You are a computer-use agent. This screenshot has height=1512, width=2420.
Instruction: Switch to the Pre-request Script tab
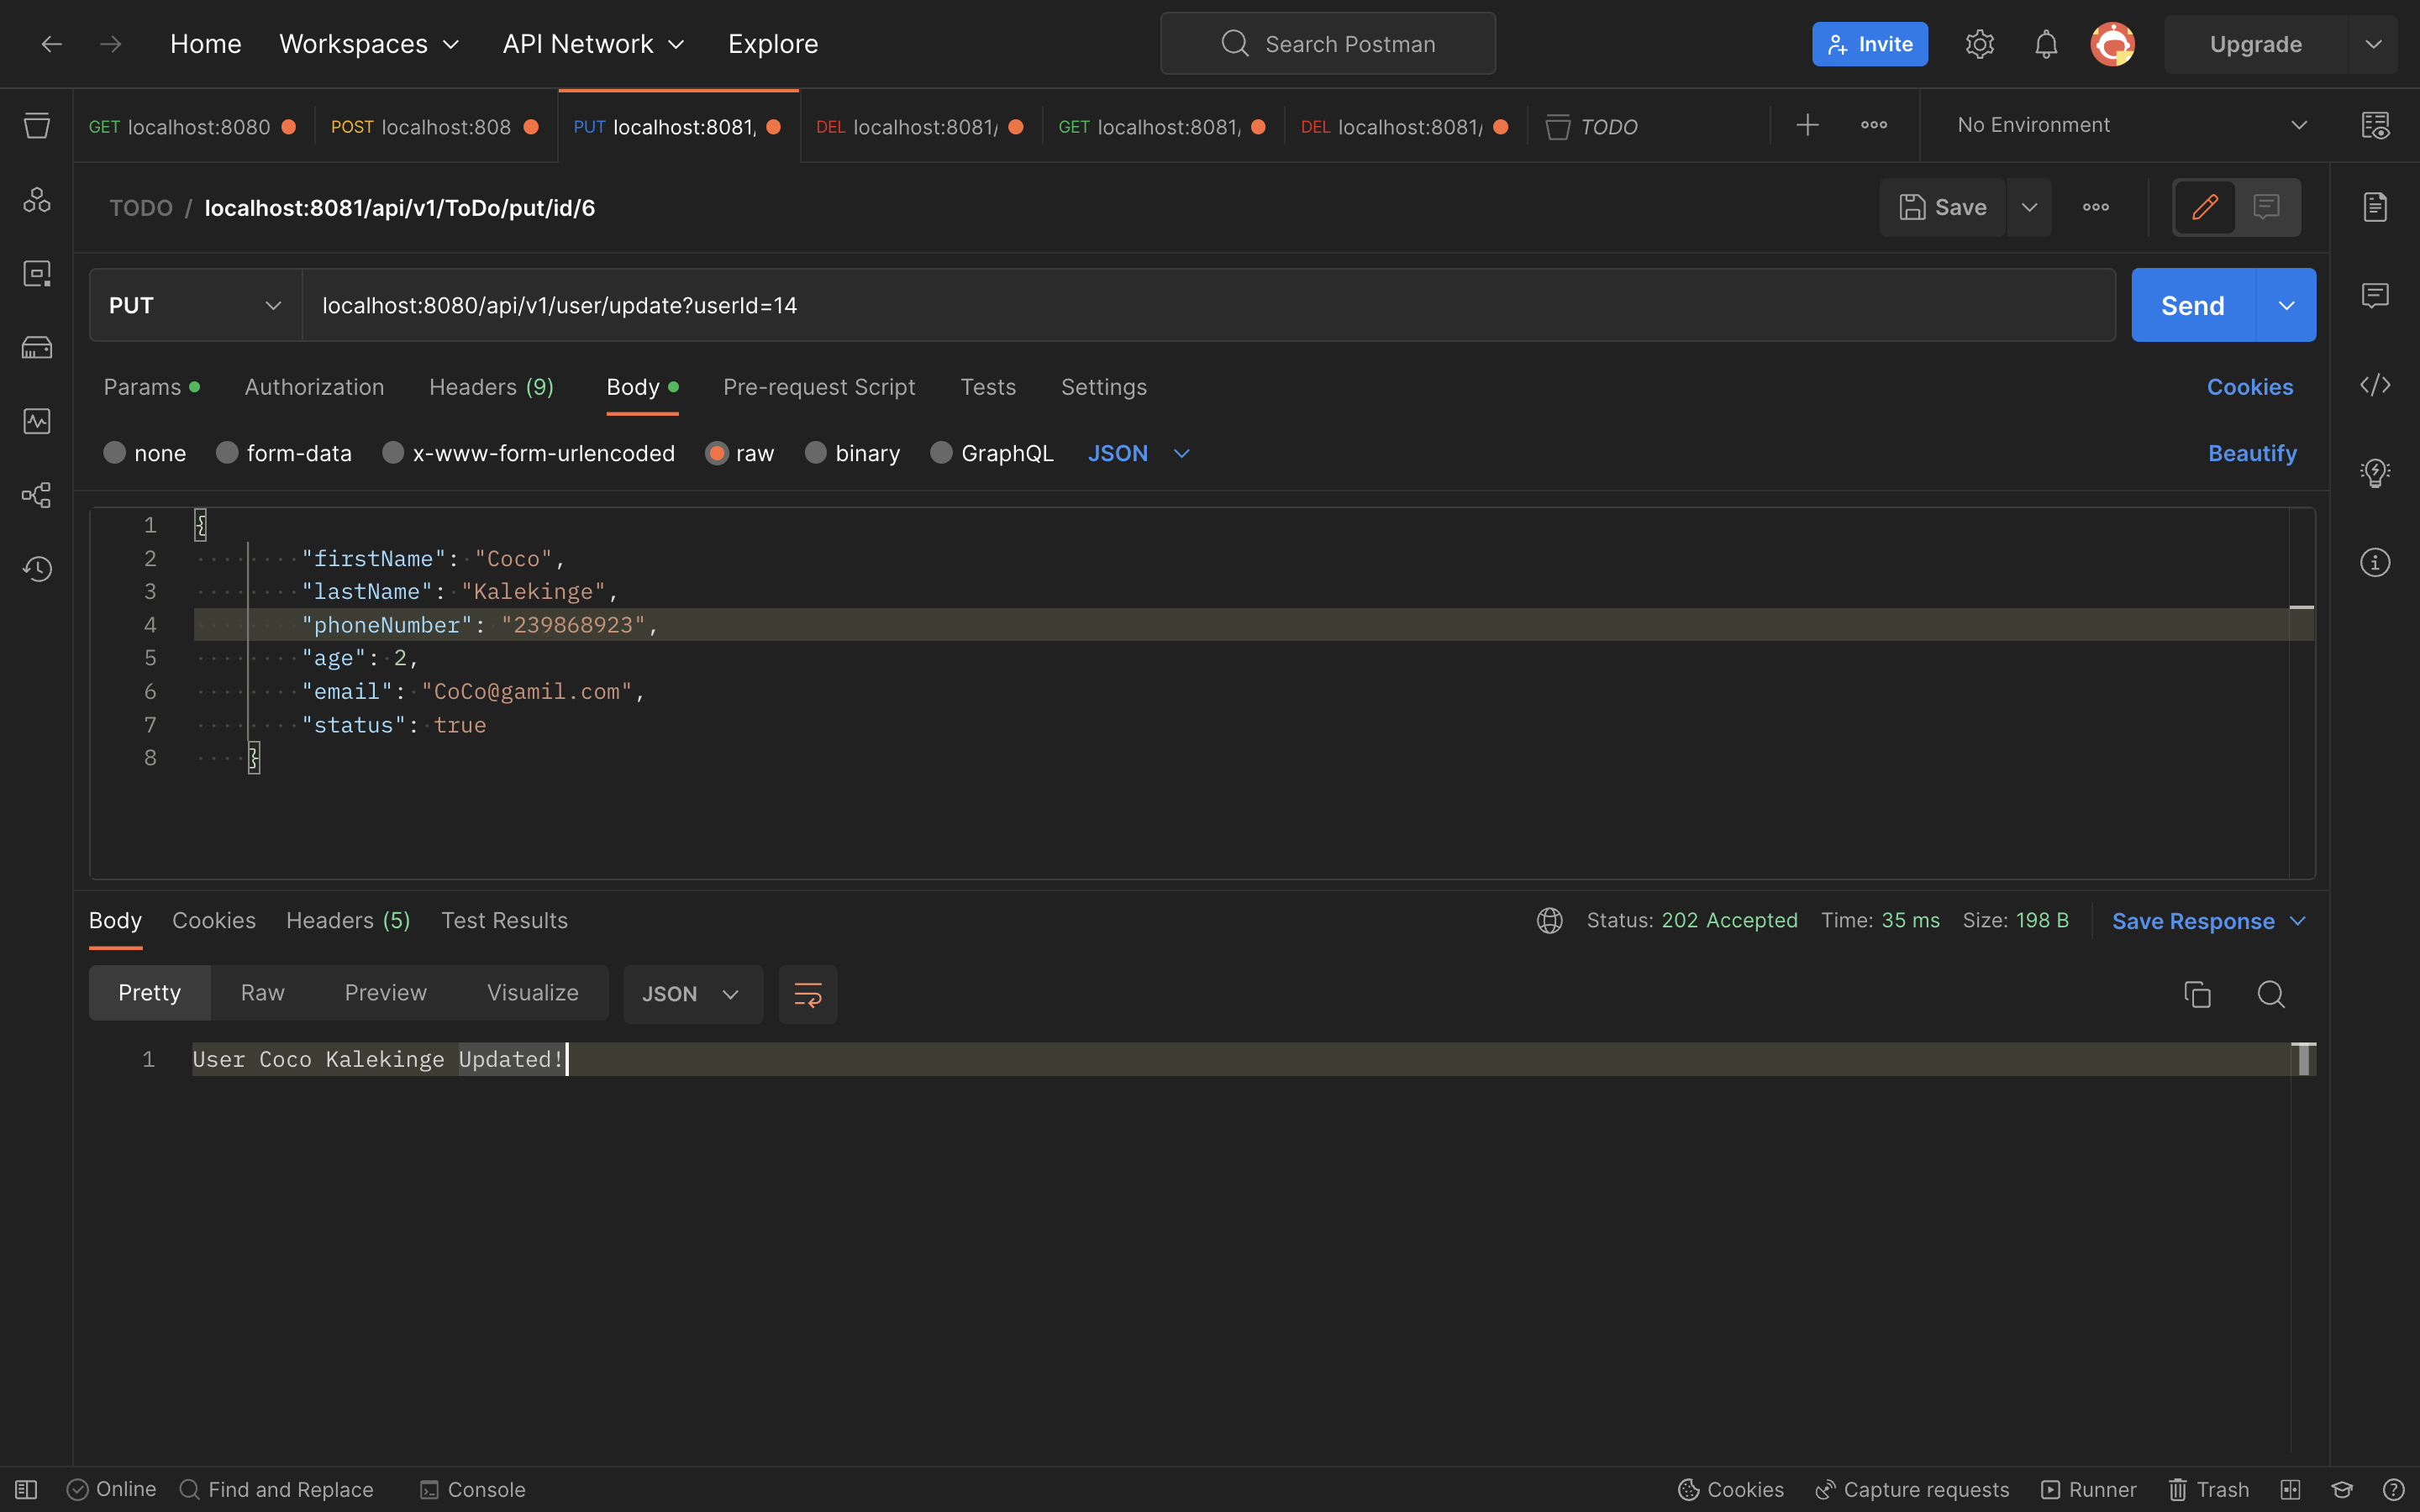point(819,387)
